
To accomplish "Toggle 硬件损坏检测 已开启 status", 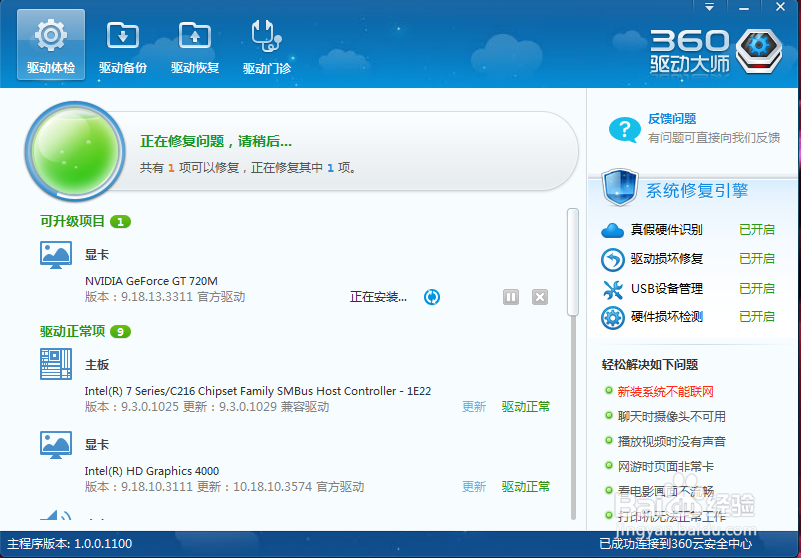I will tap(757, 316).
